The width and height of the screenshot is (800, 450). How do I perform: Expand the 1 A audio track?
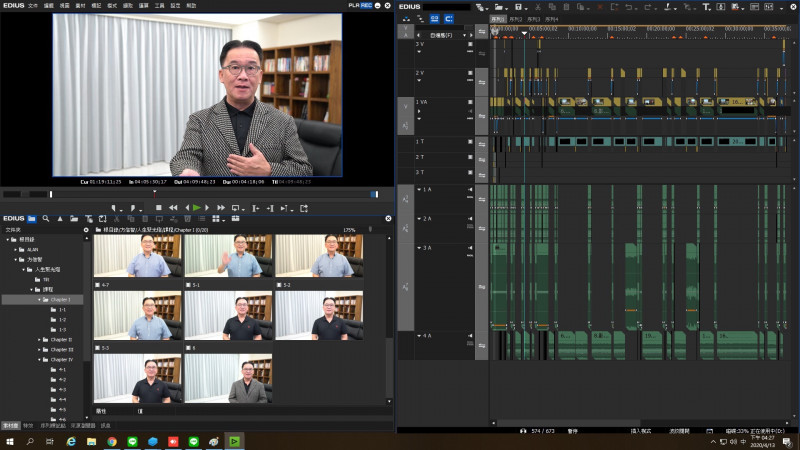417,189
